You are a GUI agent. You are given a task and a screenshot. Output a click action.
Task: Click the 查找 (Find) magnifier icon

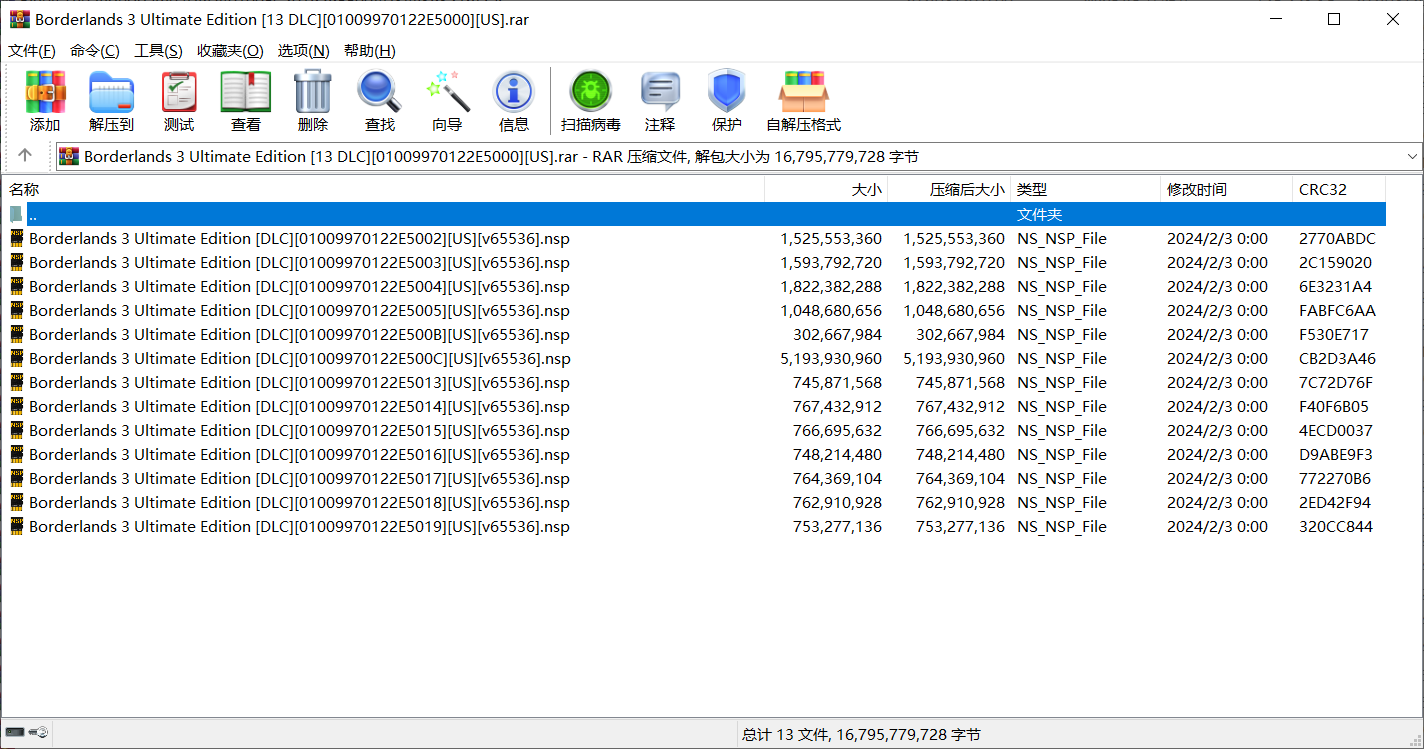380,92
